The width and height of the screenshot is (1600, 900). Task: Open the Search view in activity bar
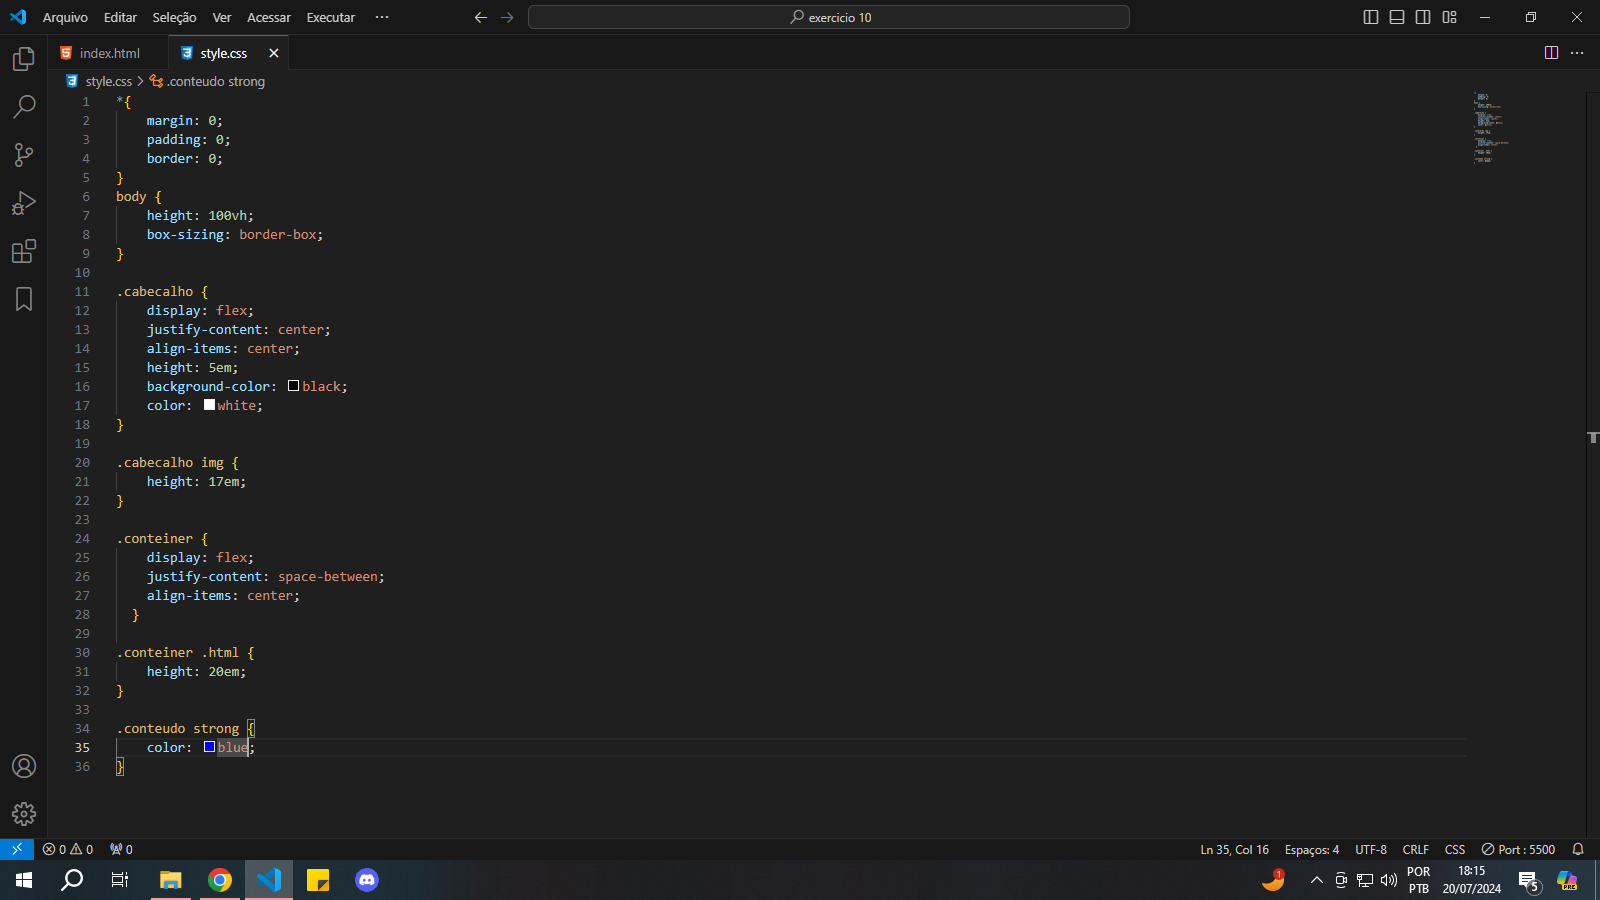pos(24,106)
